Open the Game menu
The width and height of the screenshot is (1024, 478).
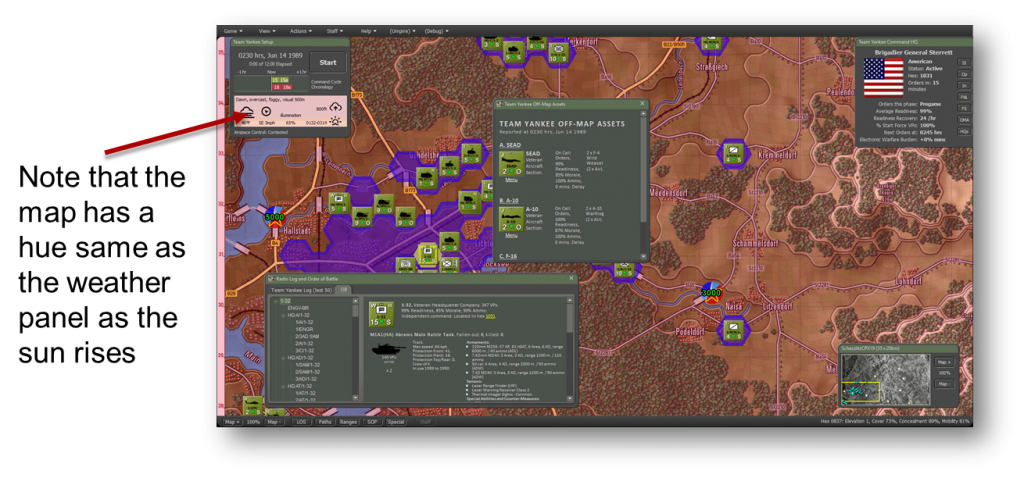(x=233, y=31)
